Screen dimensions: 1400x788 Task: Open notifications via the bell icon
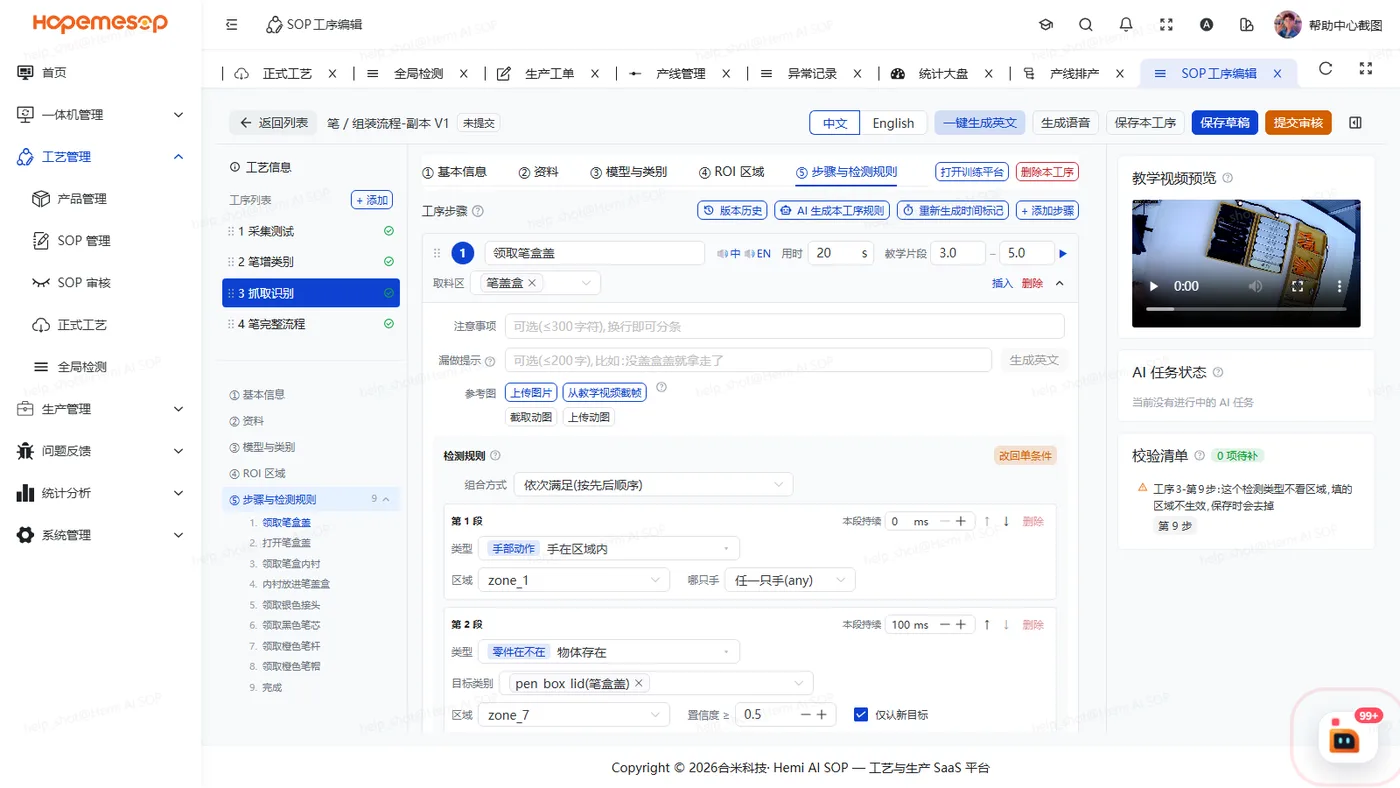1126,24
